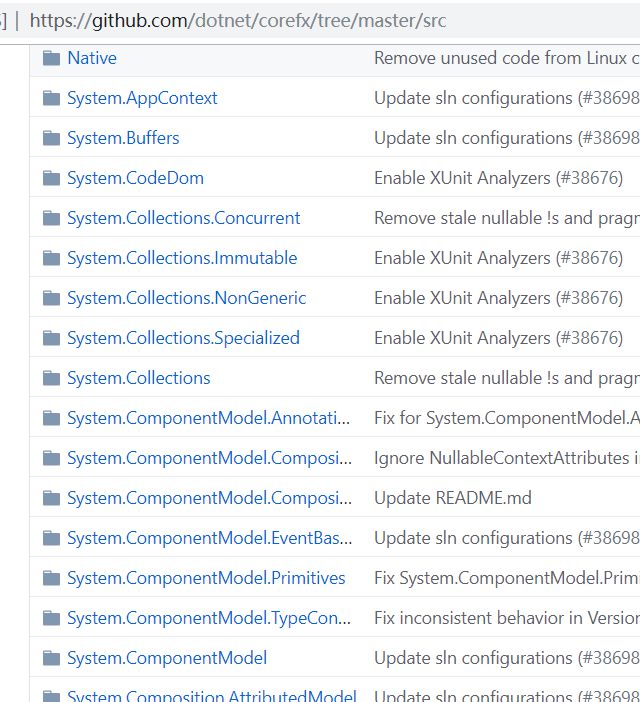Click the folder icon beside System.Buffers

tap(51, 138)
